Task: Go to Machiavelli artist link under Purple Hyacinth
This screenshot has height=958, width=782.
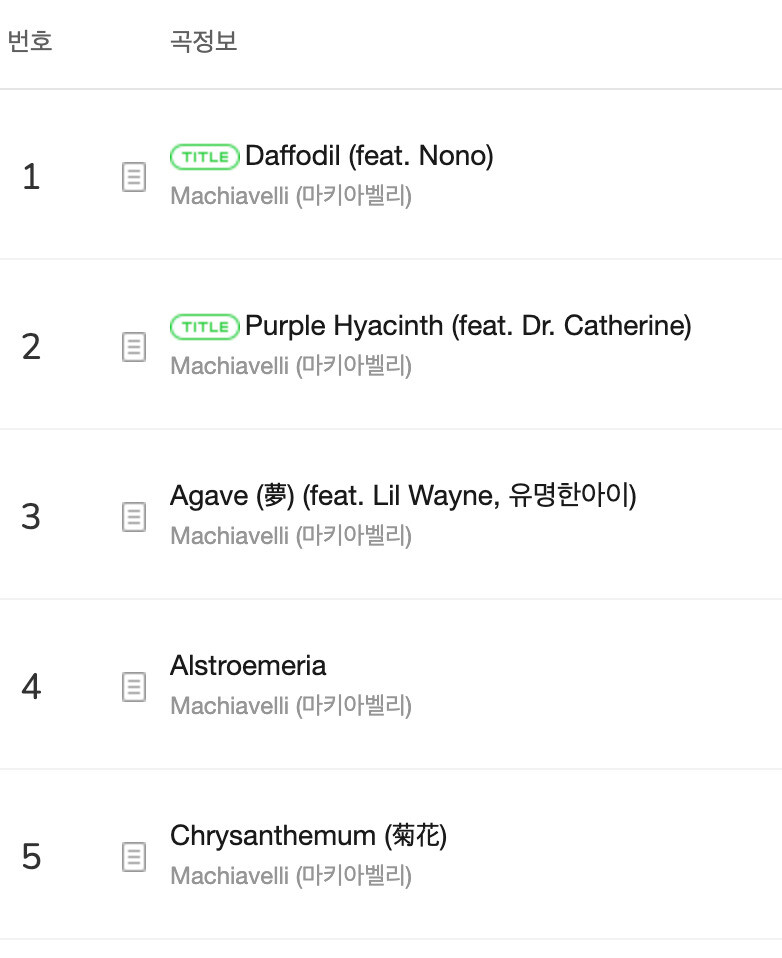Action: pos(290,365)
